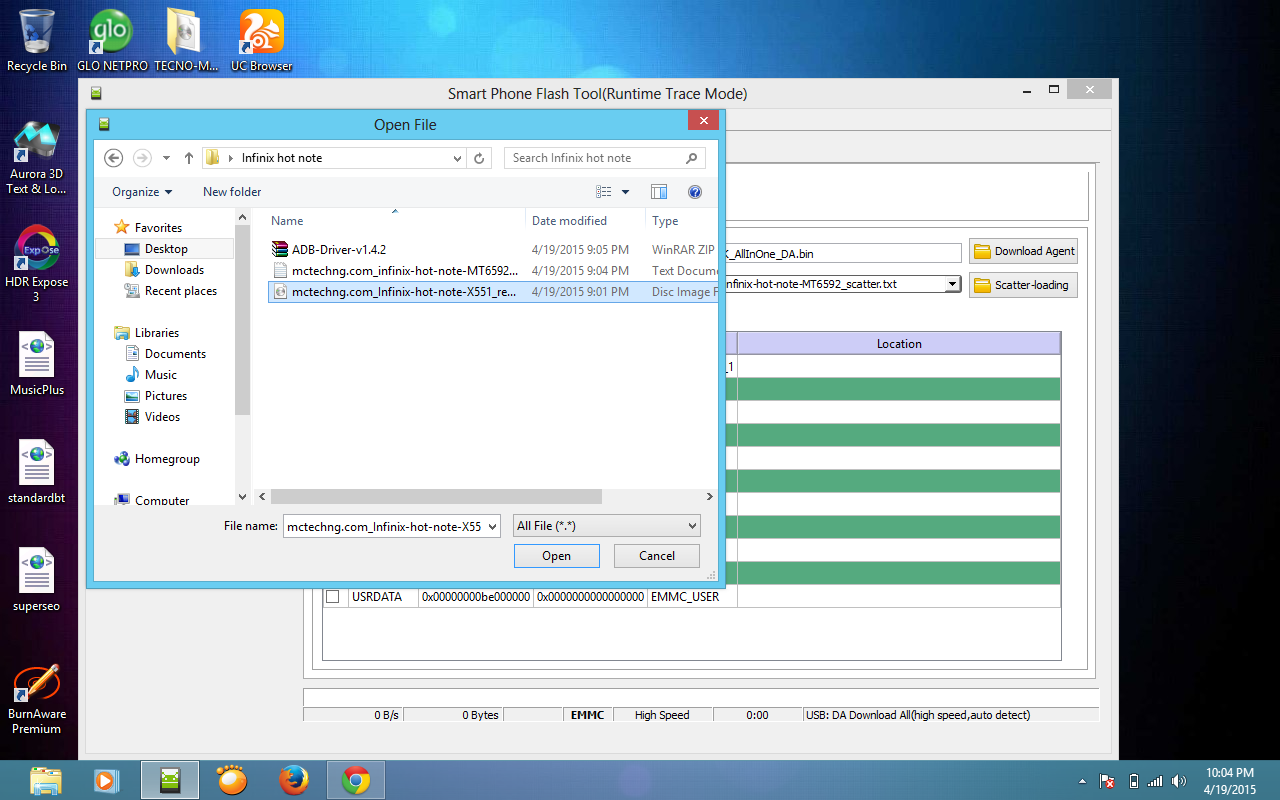Expand the File name history dropdown

click(x=492, y=526)
